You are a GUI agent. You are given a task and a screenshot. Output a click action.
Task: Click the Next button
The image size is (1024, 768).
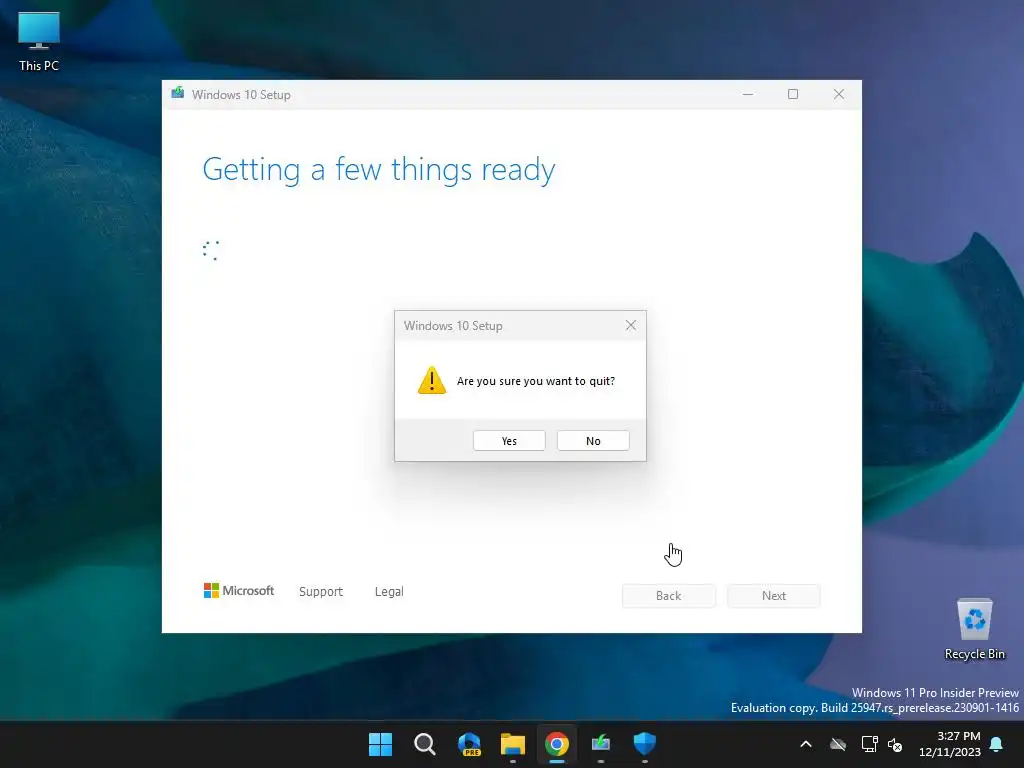[774, 596]
